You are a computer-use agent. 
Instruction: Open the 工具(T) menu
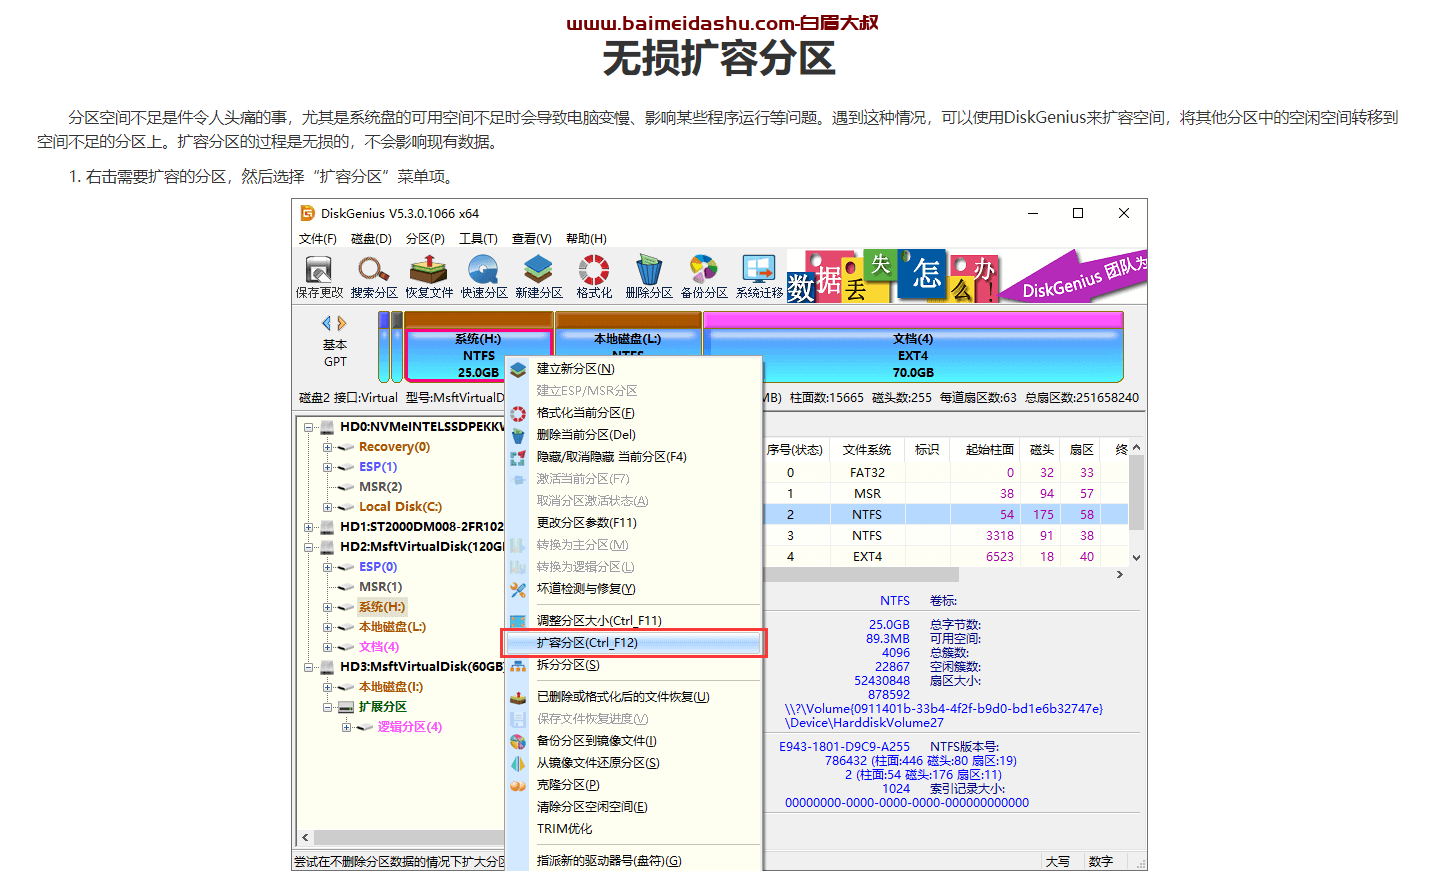coord(478,239)
